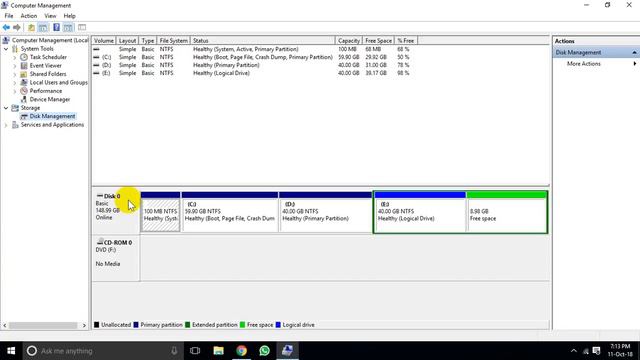Viewport: 640px width, 360px height.
Task: Sort by the Free Space column header
Action: [x=378, y=41]
